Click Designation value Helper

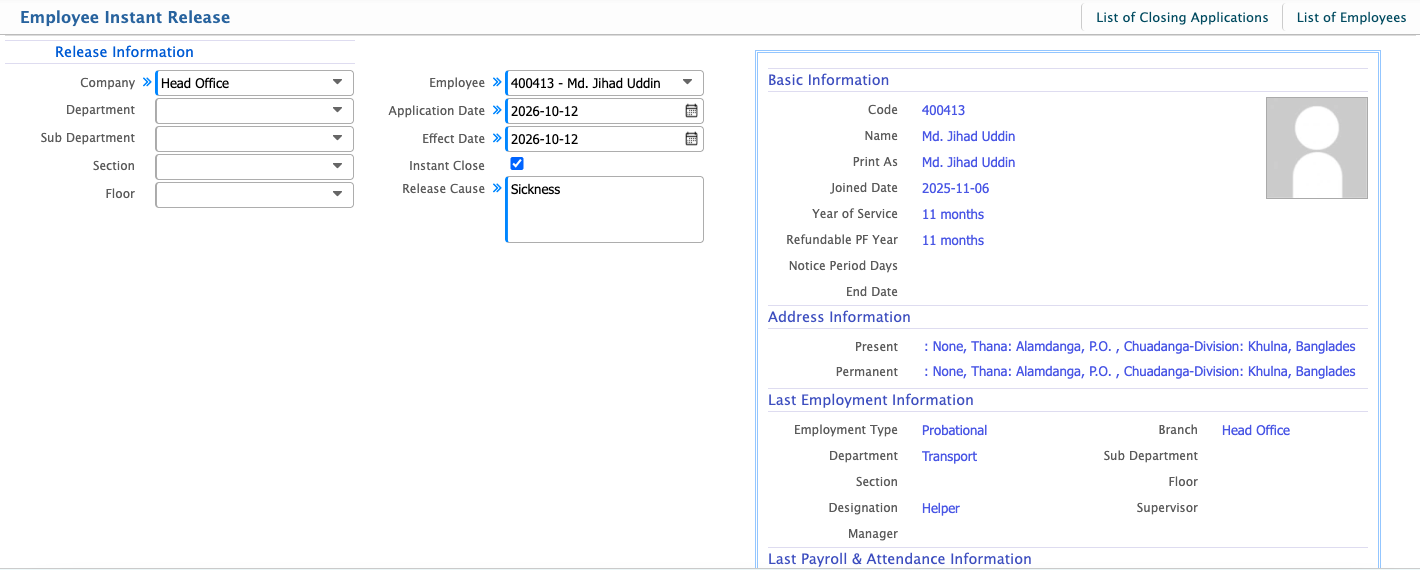pyautogui.click(x=940, y=508)
